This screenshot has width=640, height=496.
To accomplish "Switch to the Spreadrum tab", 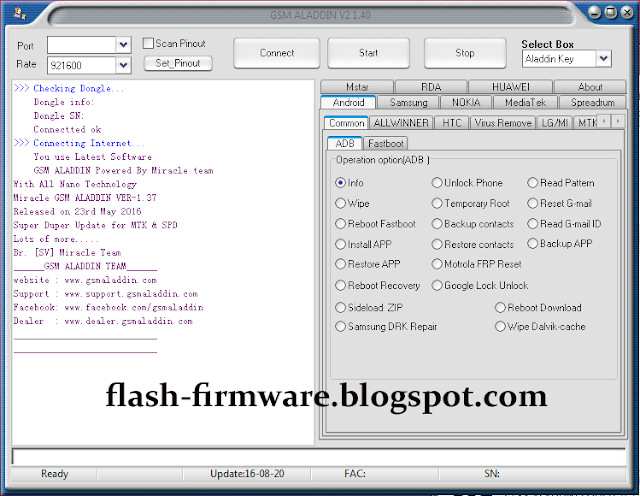I will [x=593, y=102].
